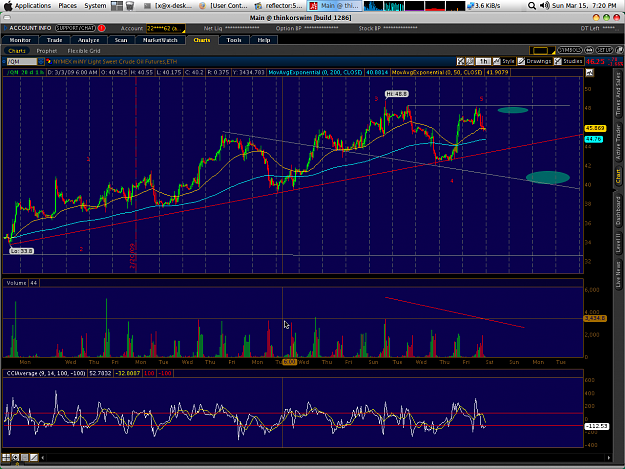Click the chart settings icon above price axis
625x469 pixels.
coord(590,73)
